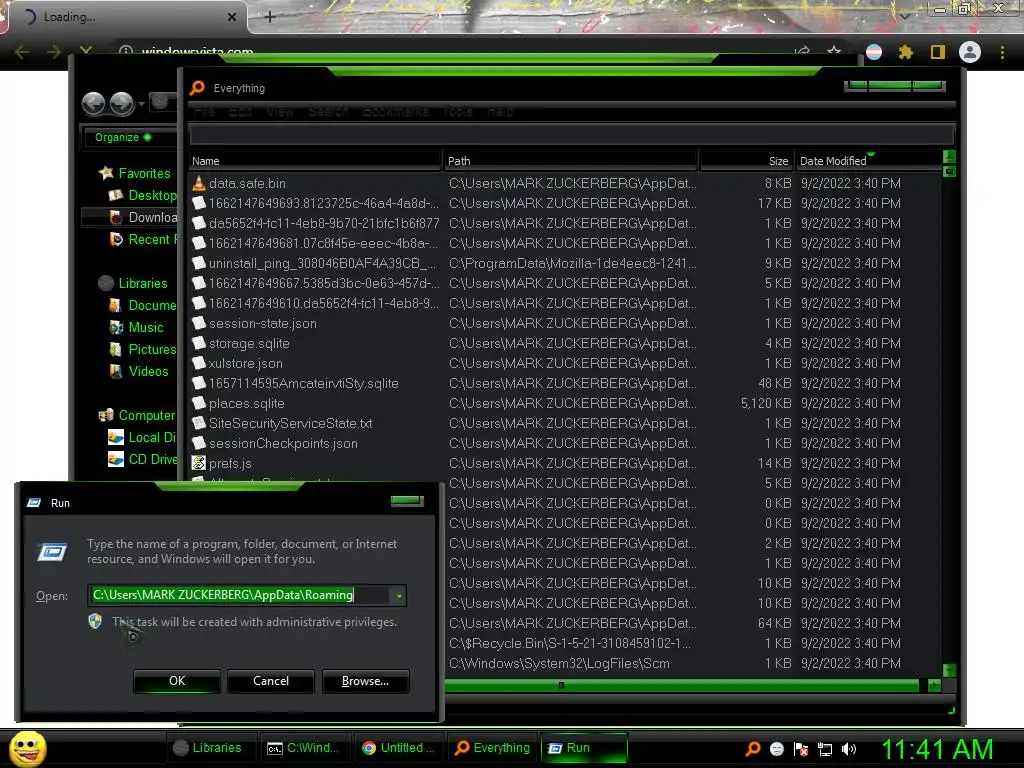Click the smiley face Start button

point(27,748)
